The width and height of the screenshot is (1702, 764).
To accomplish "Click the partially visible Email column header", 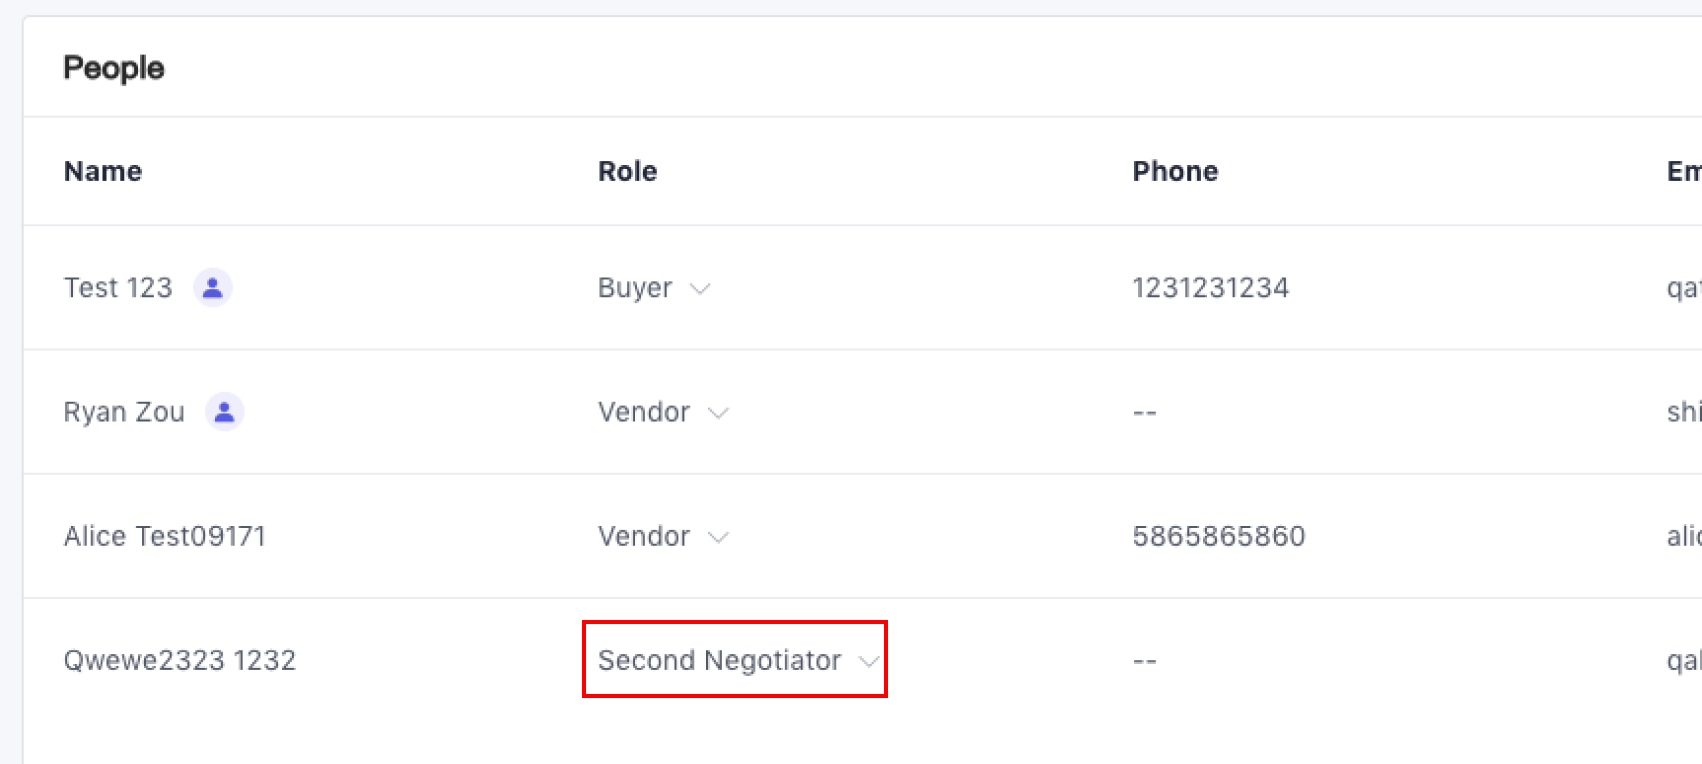I will (x=1684, y=171).
